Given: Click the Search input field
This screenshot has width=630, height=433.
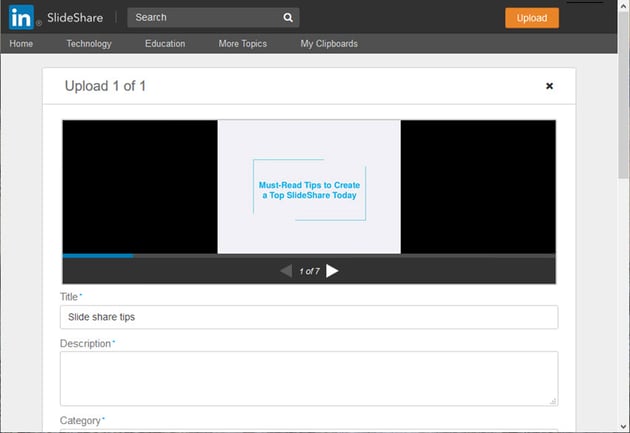Looking at the screenshot, I should click(x=213, y=17).
